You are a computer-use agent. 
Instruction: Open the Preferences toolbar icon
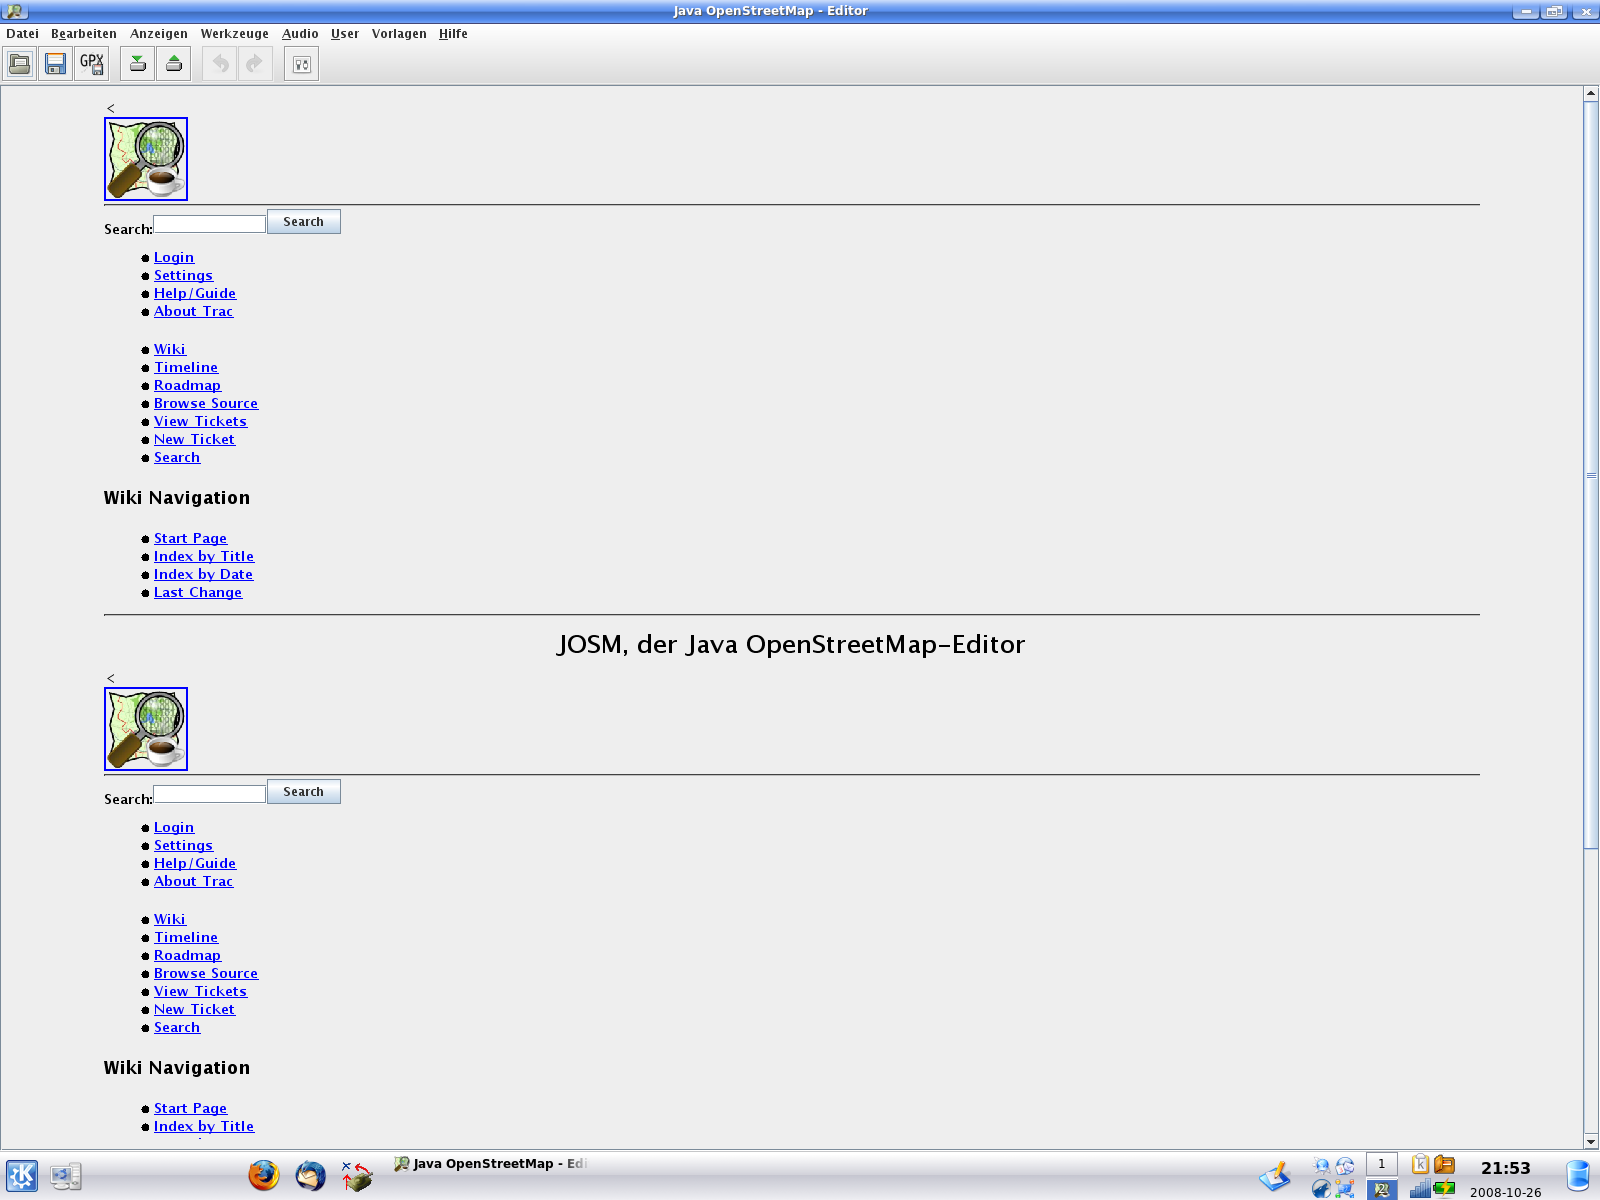click(x=301, y=64)
